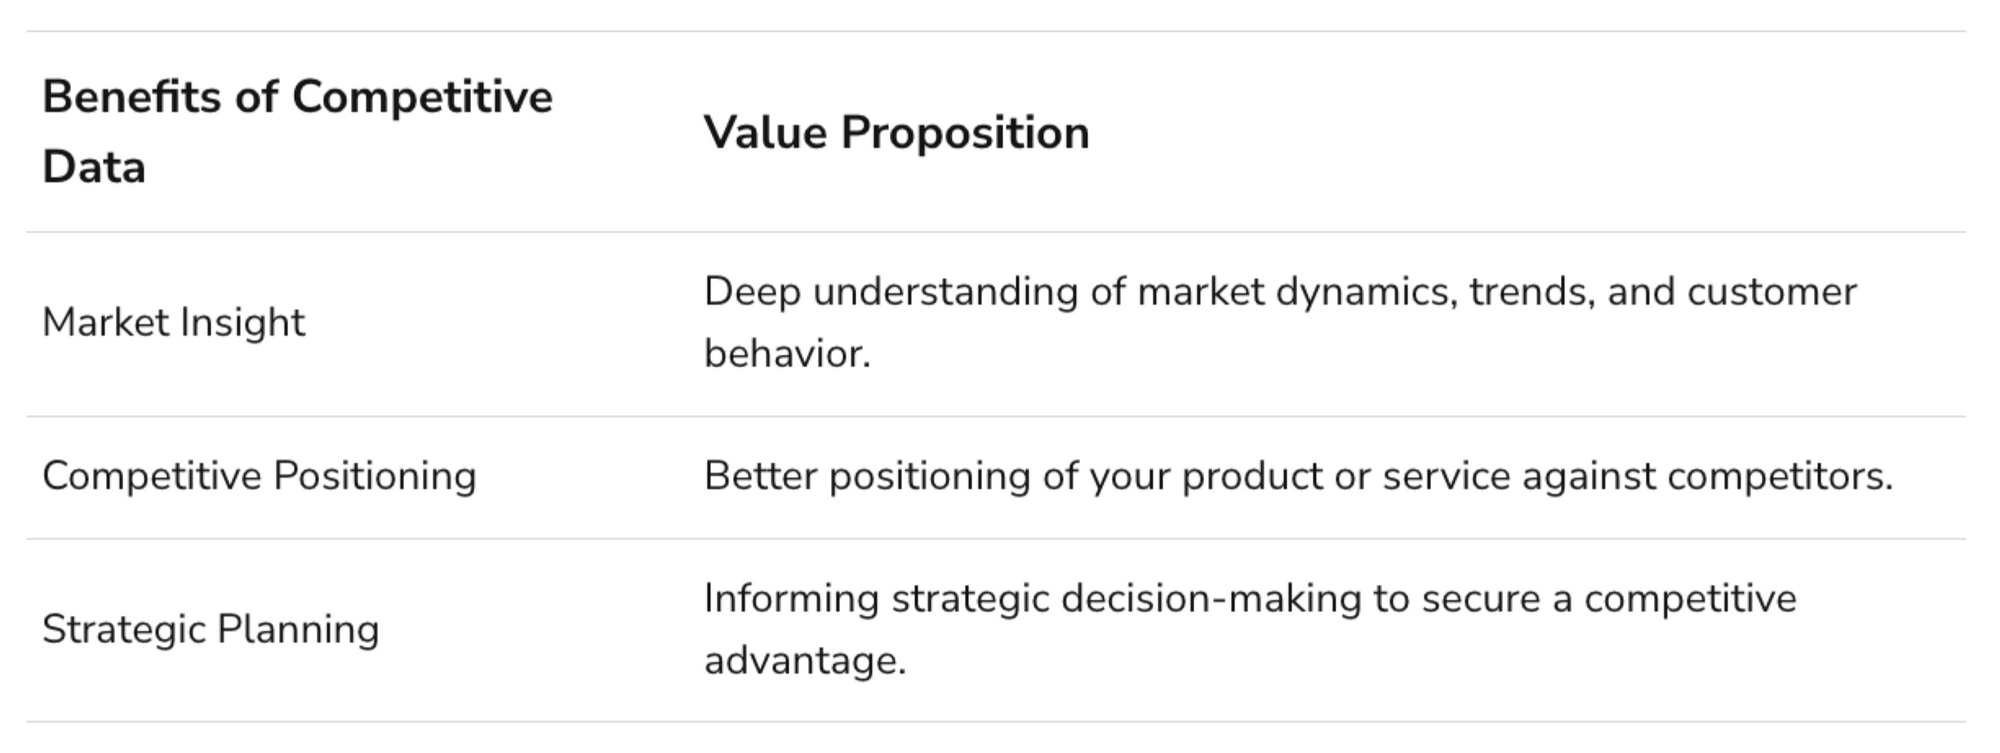Screen dimensions: 2000x753
Task: Select the 'Informing strategic decision-making' description text
Action: (1250, 629)
